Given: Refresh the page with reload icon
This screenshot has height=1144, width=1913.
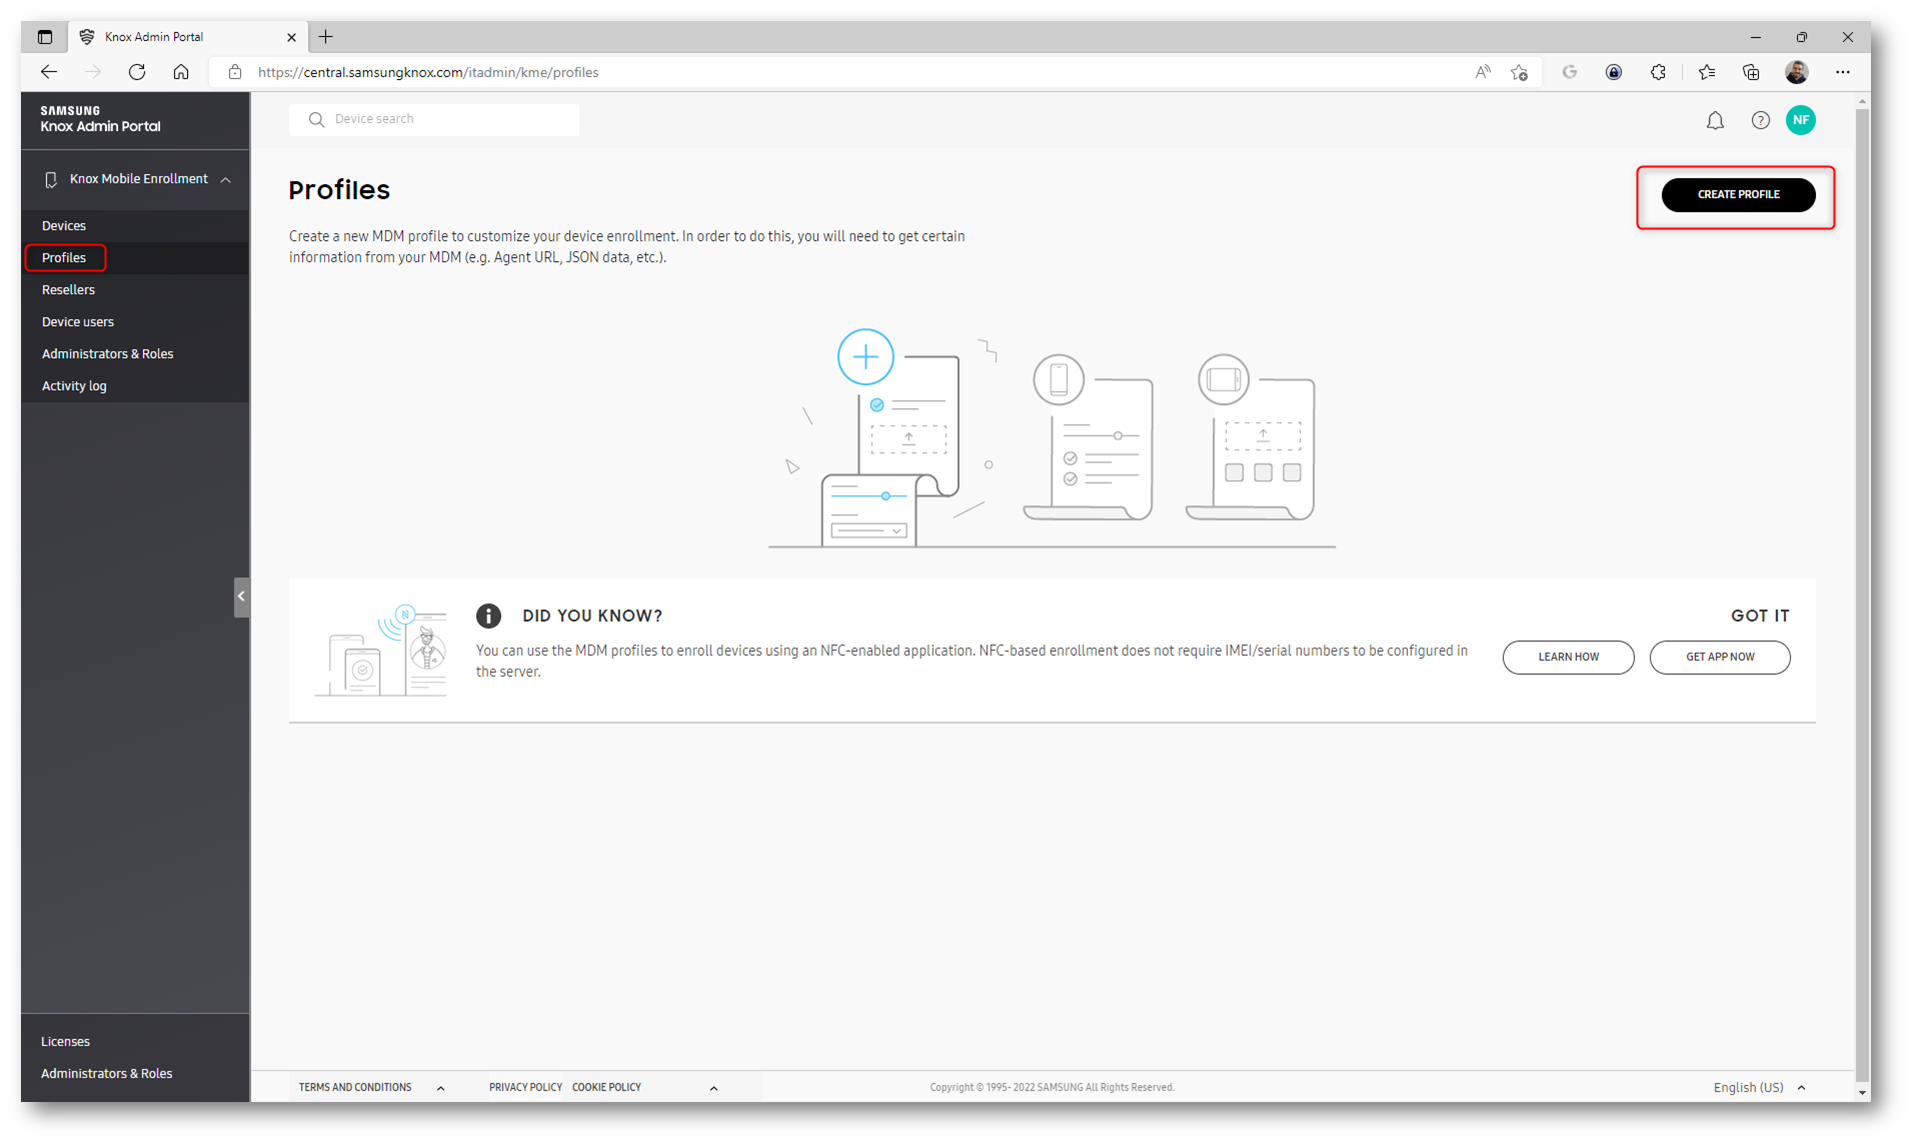Looking at the screenshot, I should pyautogui.click(x=137, y=72).
